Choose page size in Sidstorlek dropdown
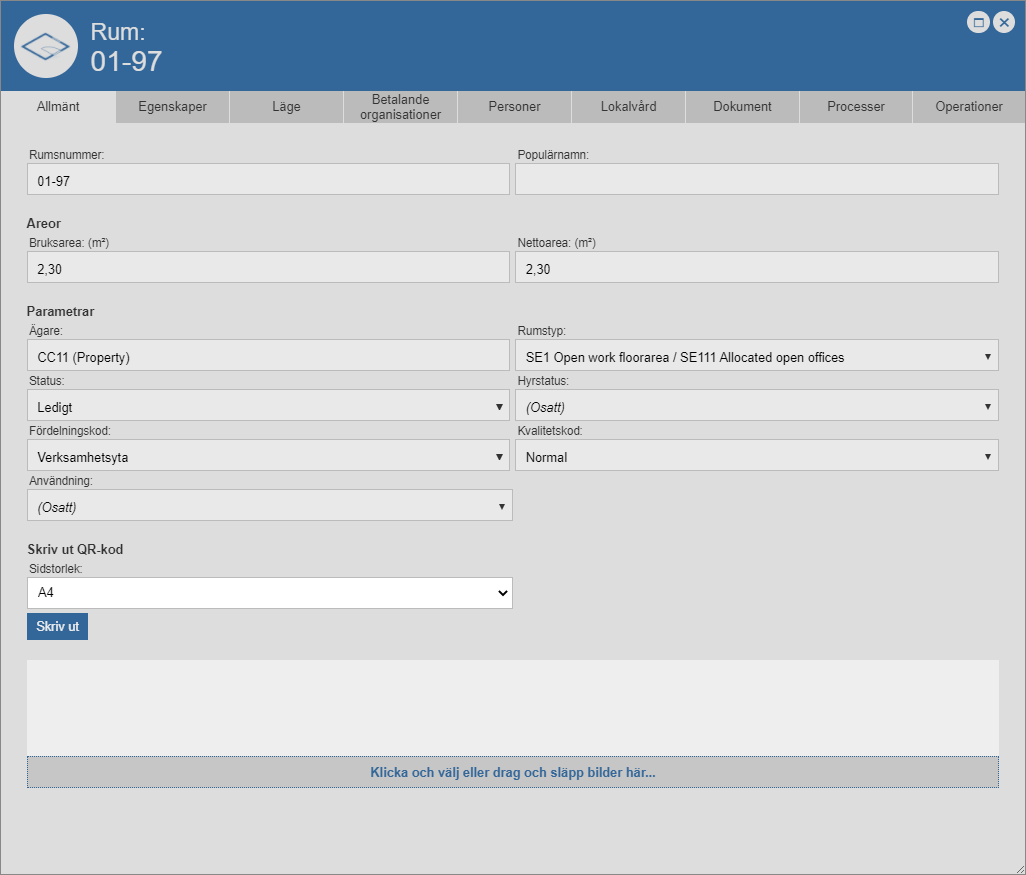The width and height of the screenshot is (1026, 875). (x=269, y=593)
